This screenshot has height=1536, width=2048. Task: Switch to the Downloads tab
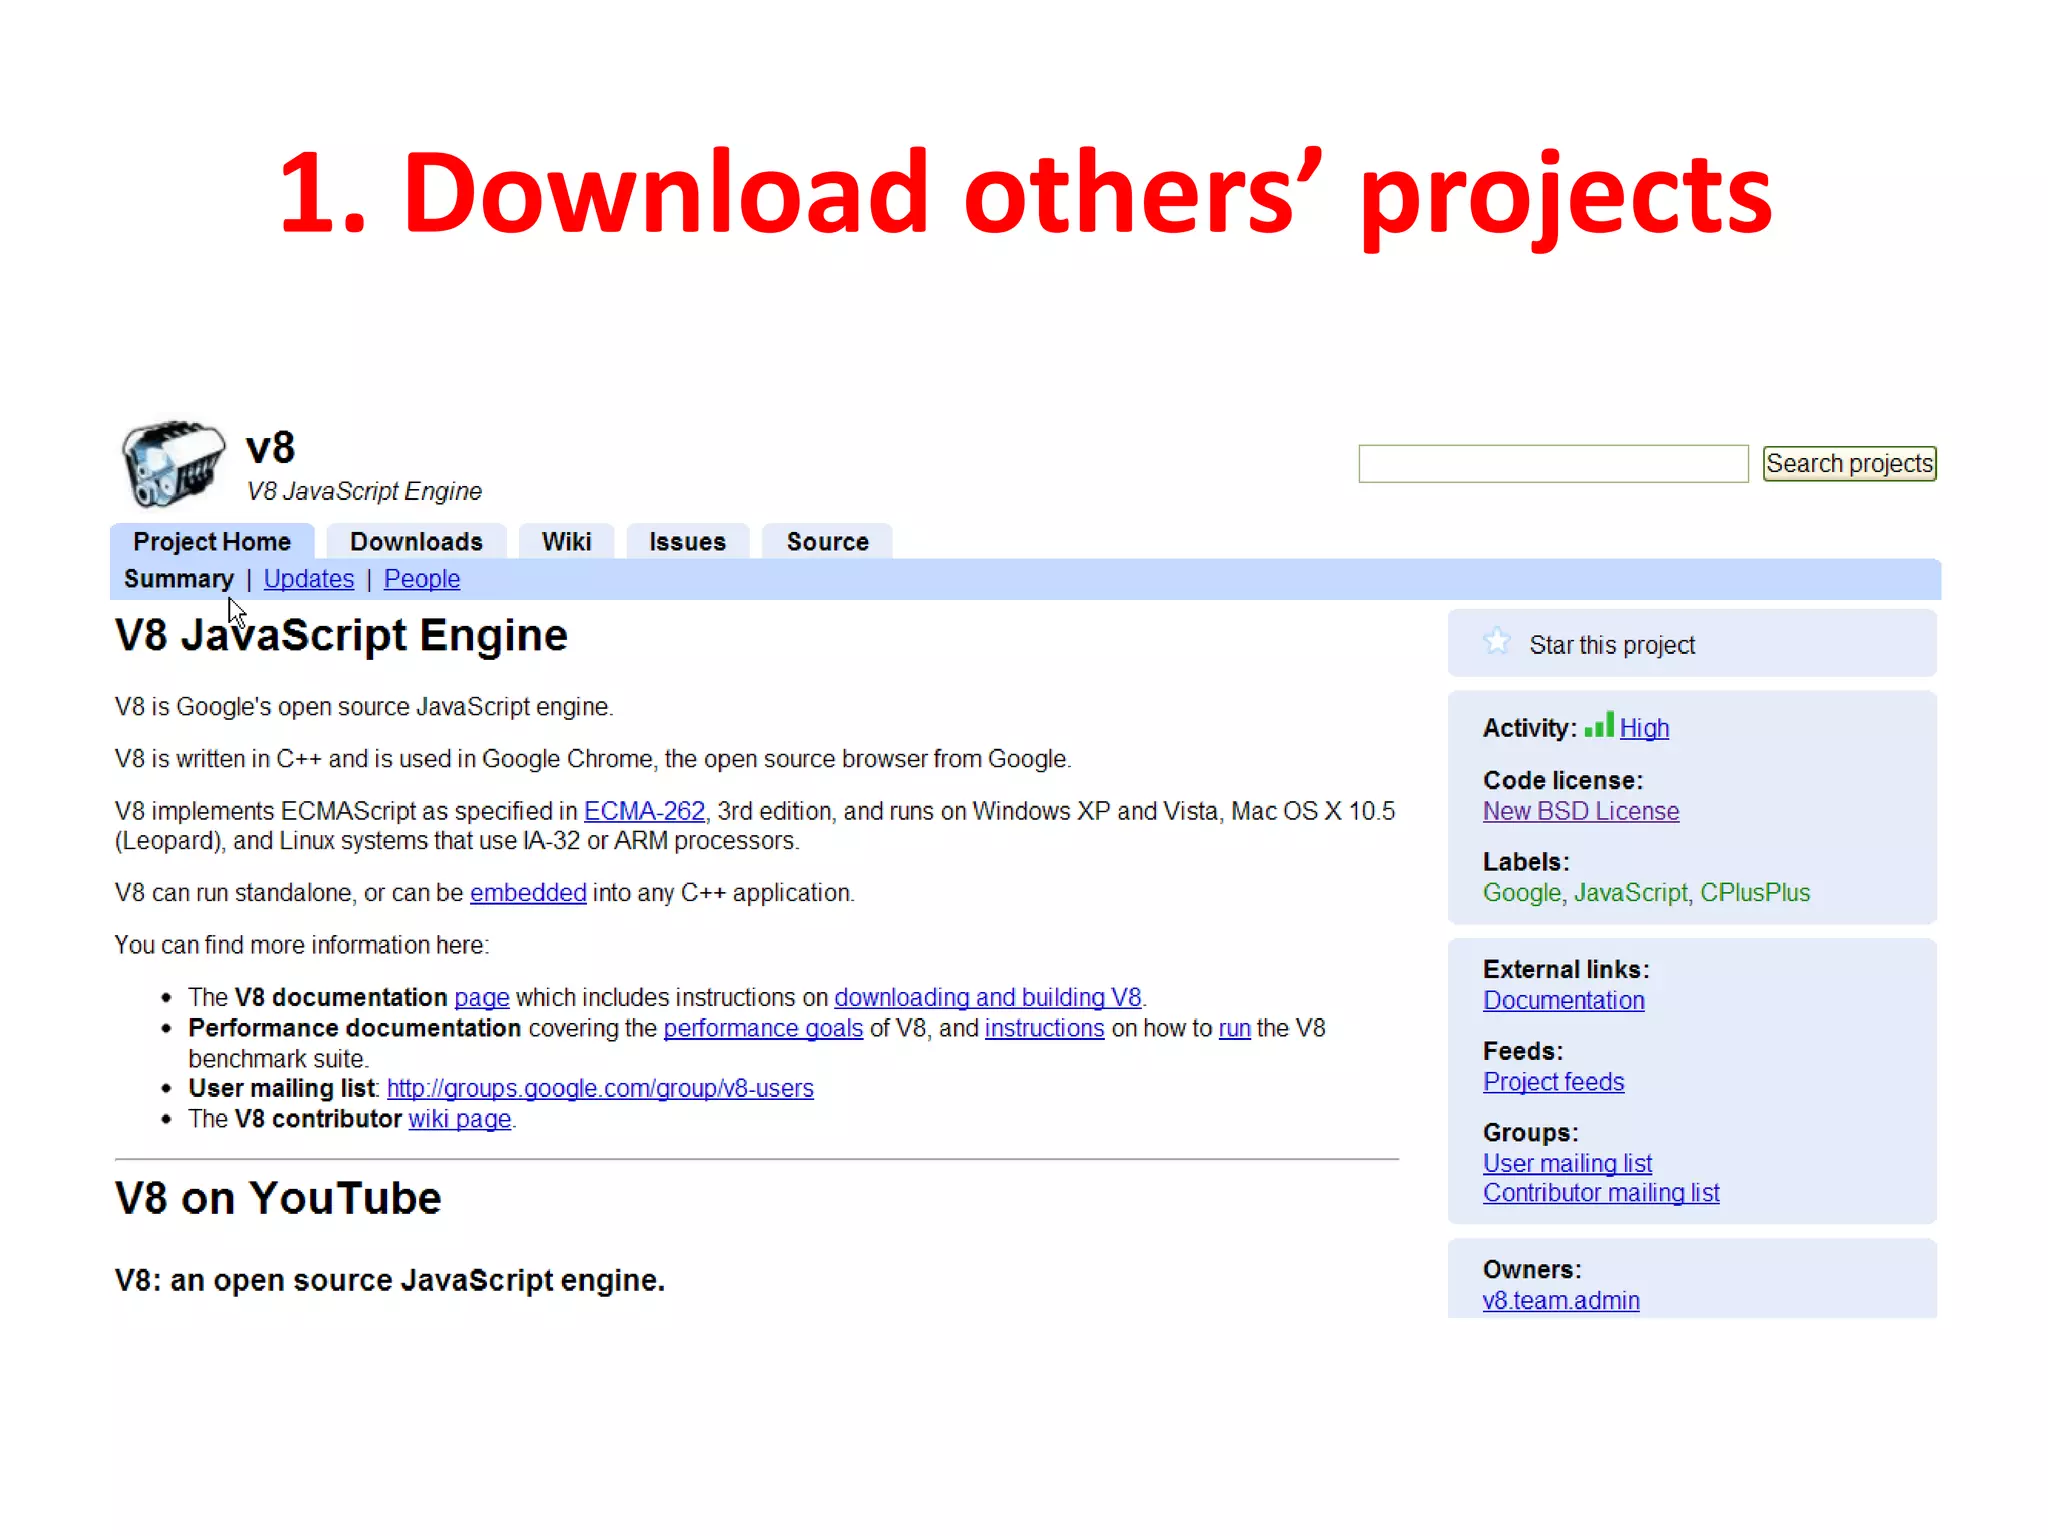[x=416, y=541]
